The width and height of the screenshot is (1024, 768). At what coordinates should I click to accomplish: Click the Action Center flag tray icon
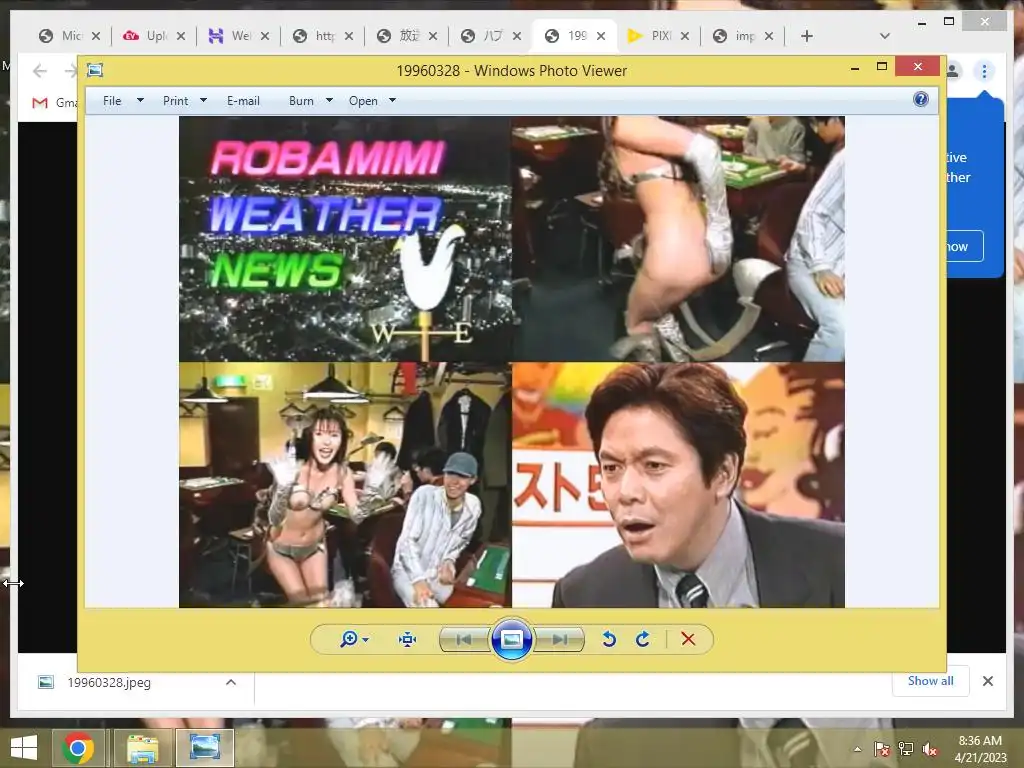[x=882, y=749]
